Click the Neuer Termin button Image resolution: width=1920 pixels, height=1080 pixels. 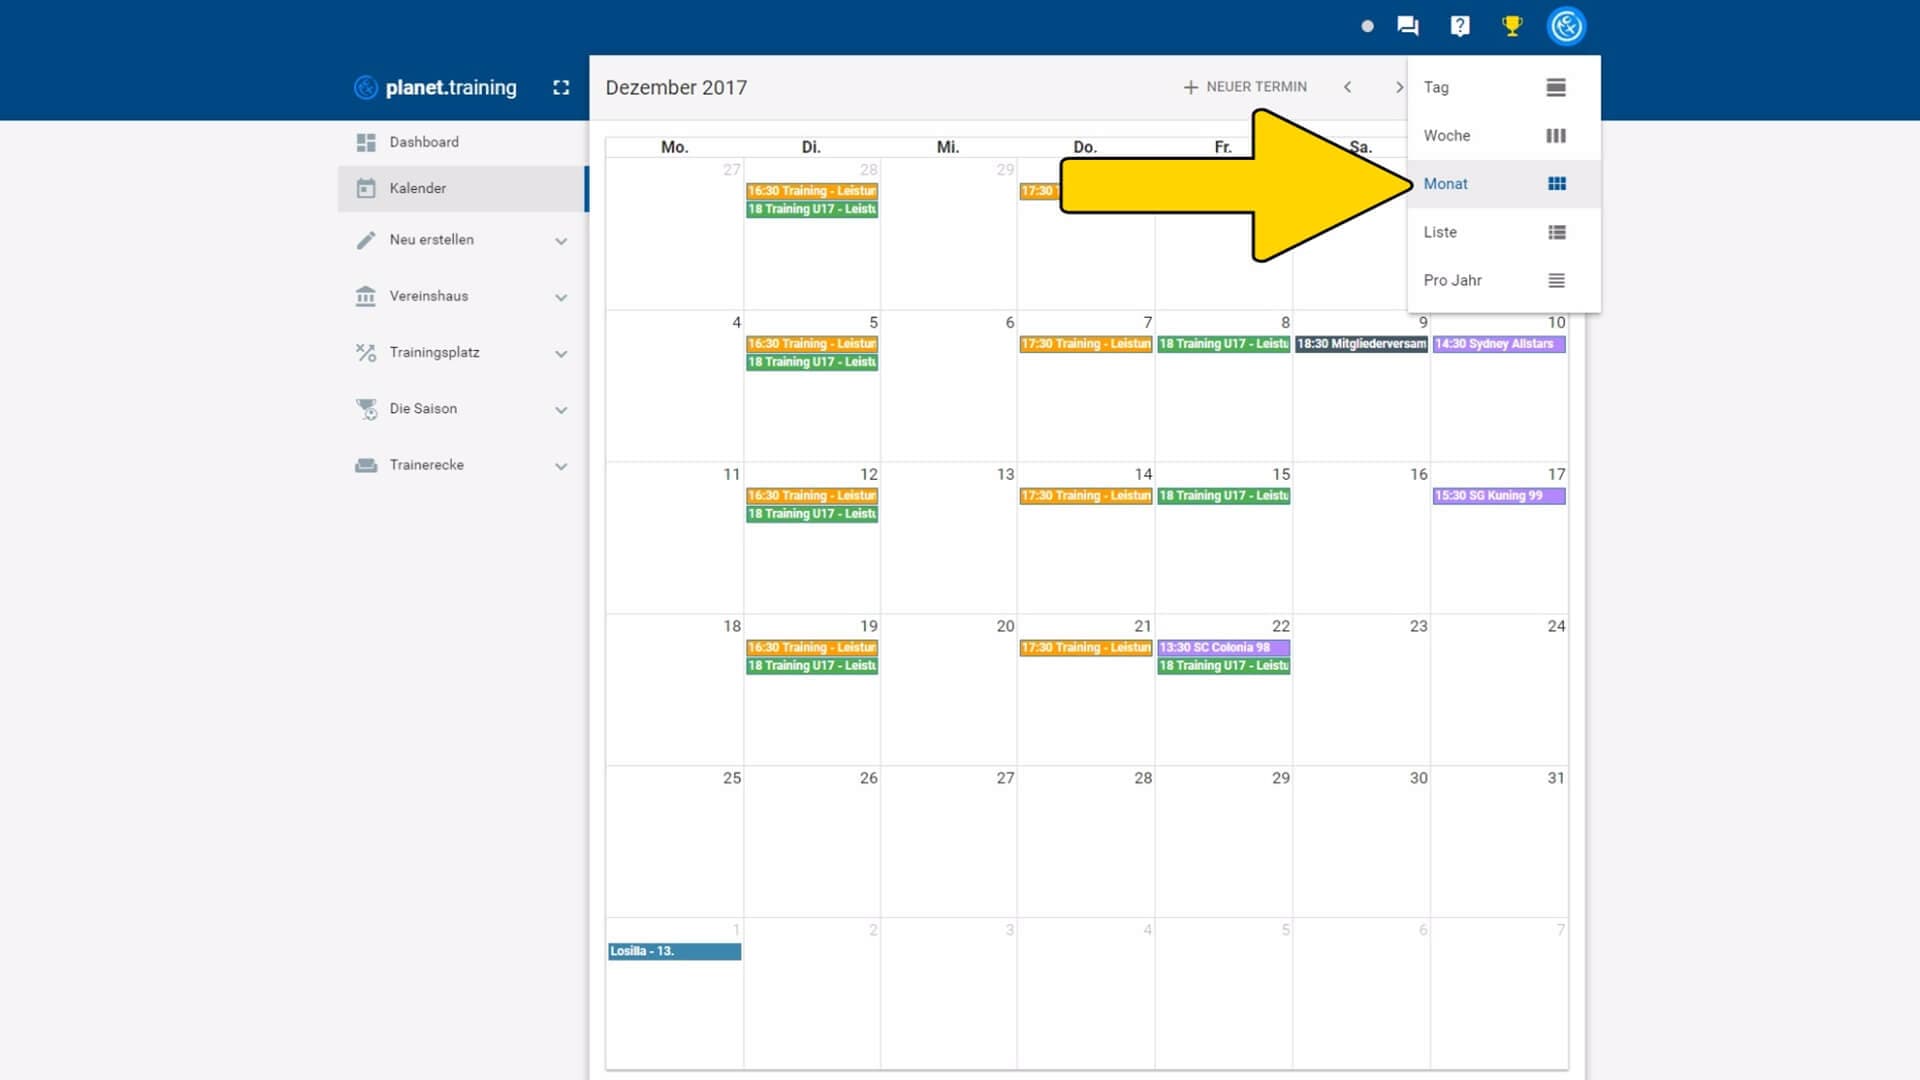(1245, 87)
